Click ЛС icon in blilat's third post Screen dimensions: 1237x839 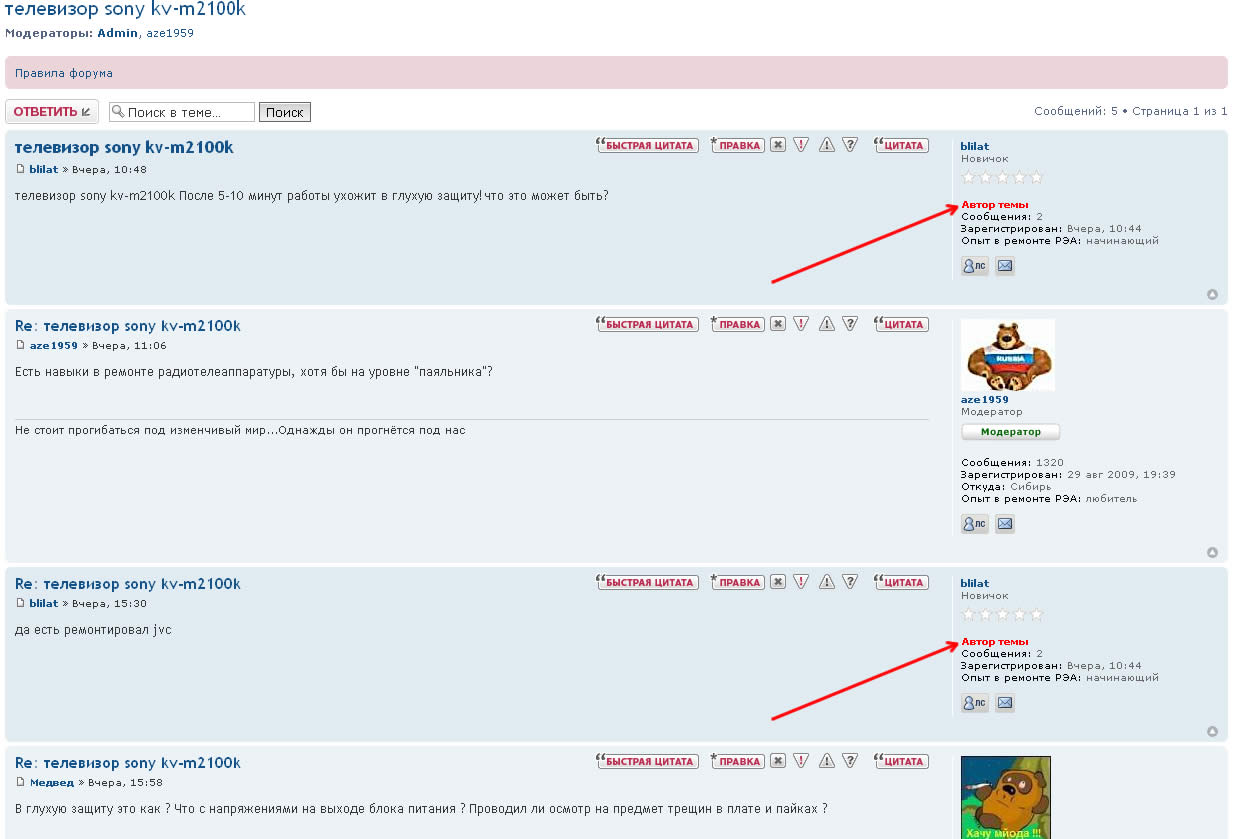coord(974,703)
